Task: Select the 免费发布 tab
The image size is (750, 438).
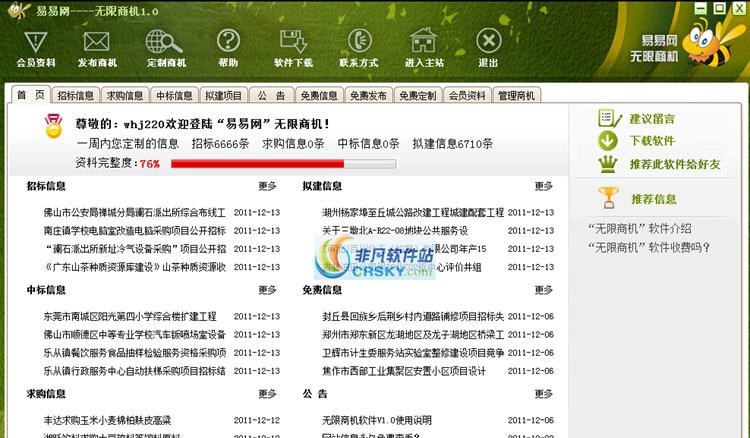Action: click(x=368, y=95)
